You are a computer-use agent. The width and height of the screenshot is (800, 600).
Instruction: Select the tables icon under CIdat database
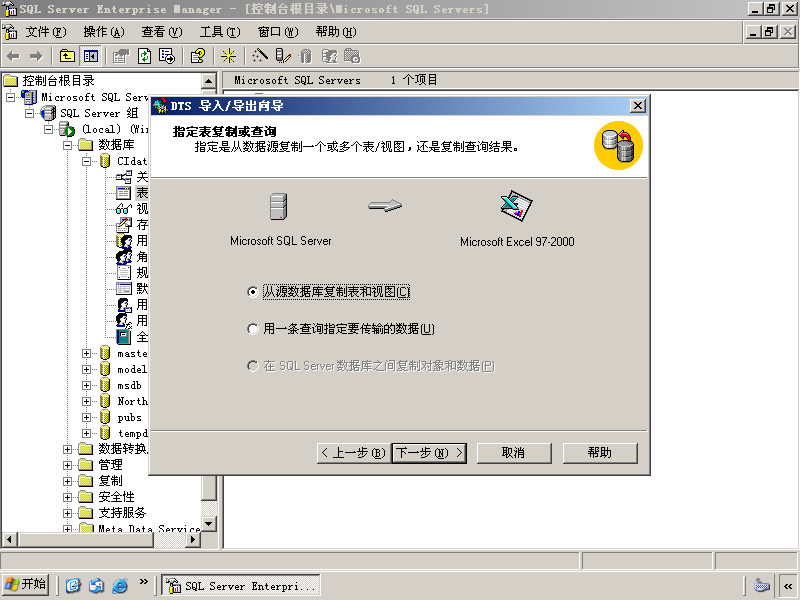(x=123, y=193)
